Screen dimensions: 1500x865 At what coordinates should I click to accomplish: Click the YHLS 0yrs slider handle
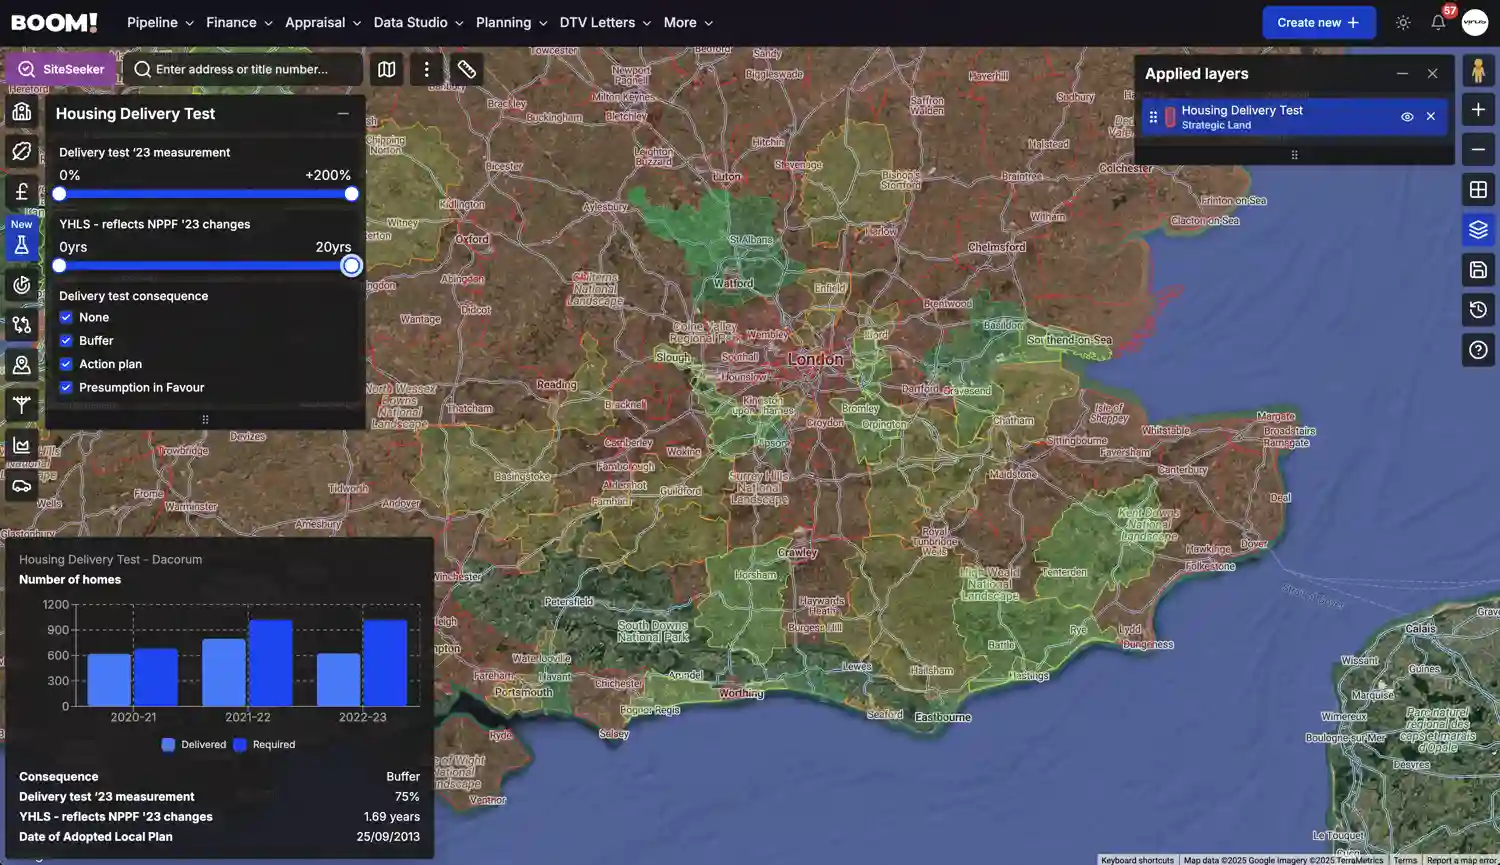click(x=59, y=266)
